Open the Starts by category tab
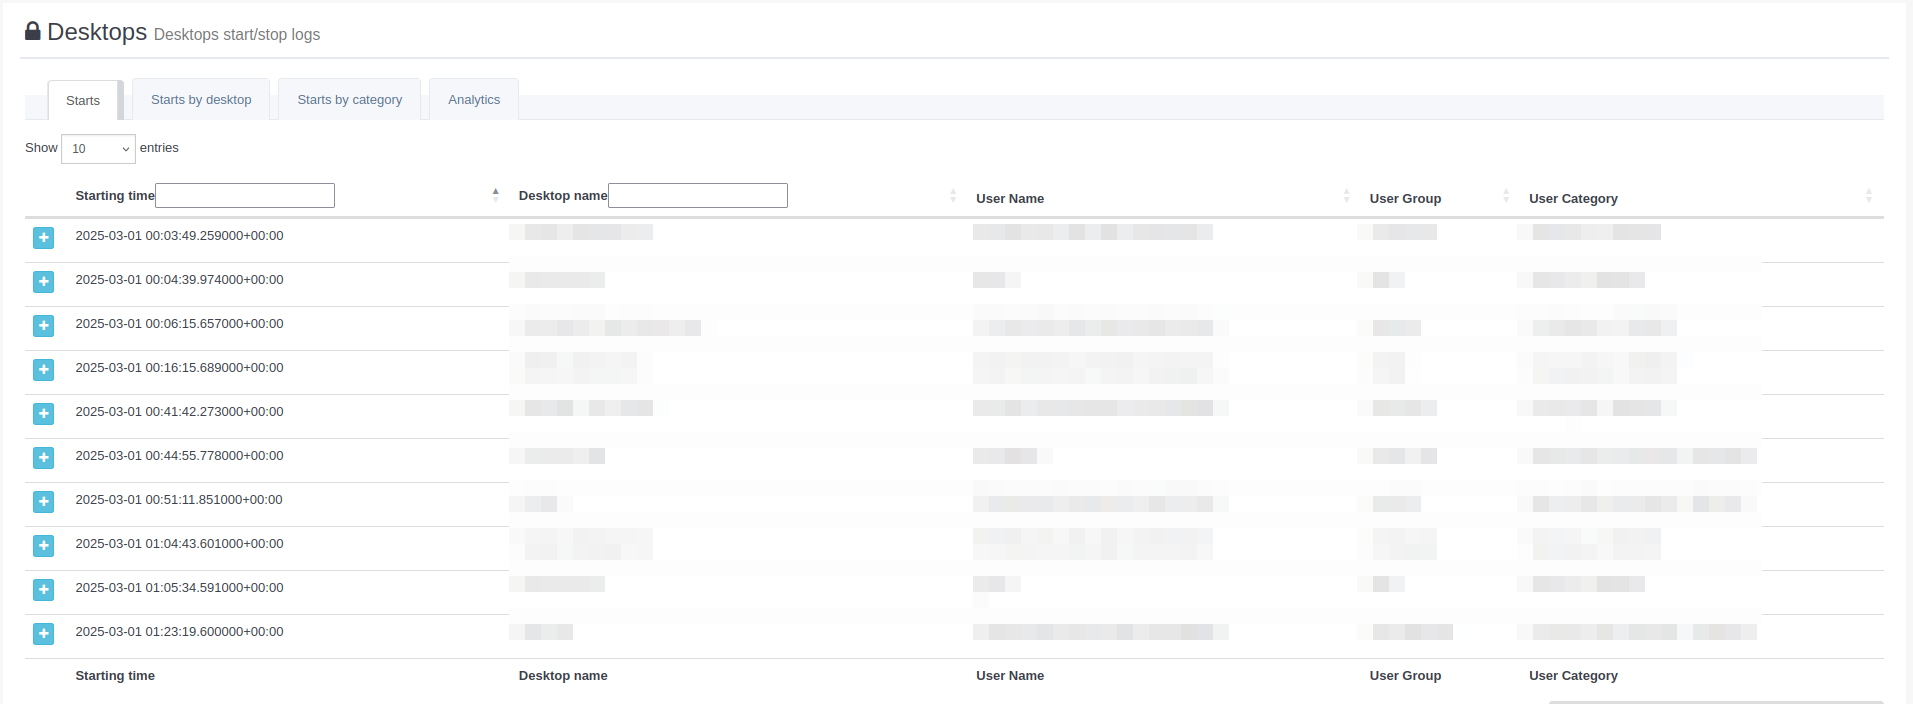The height and width of the screenshot is (704, 1913). pos(349,100)
